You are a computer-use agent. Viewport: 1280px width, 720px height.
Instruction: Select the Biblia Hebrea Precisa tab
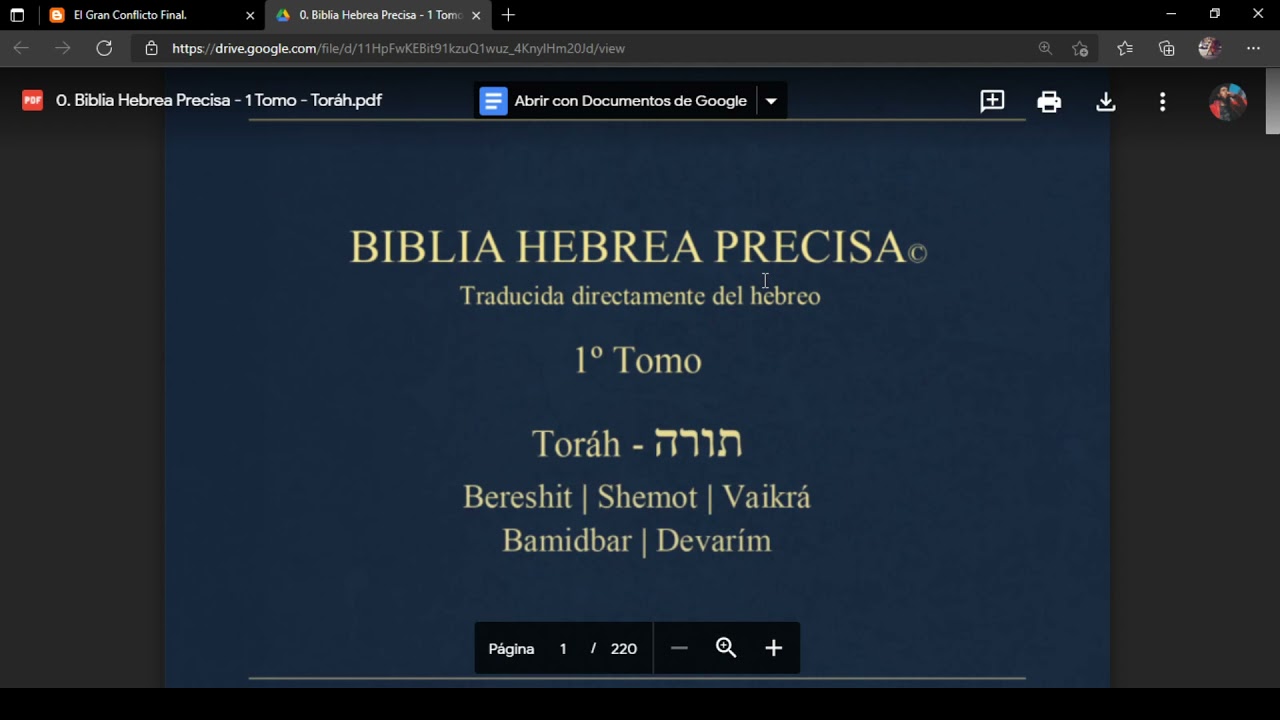pyautogui.click(x=380, y=15)
